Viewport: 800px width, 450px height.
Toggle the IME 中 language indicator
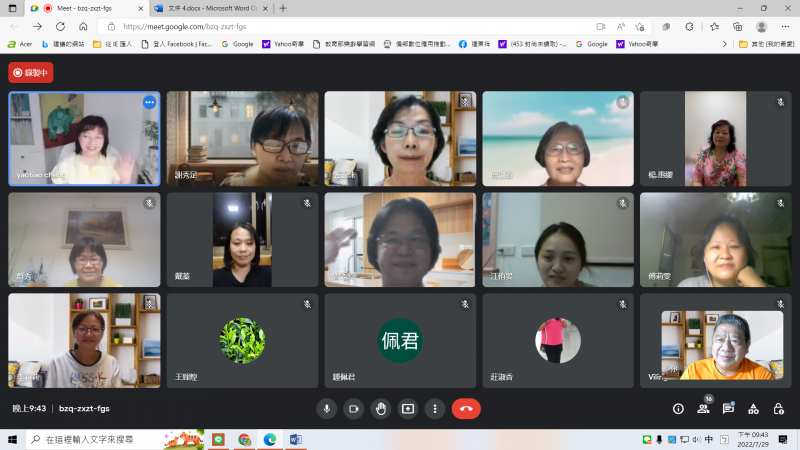click(709, 439)
